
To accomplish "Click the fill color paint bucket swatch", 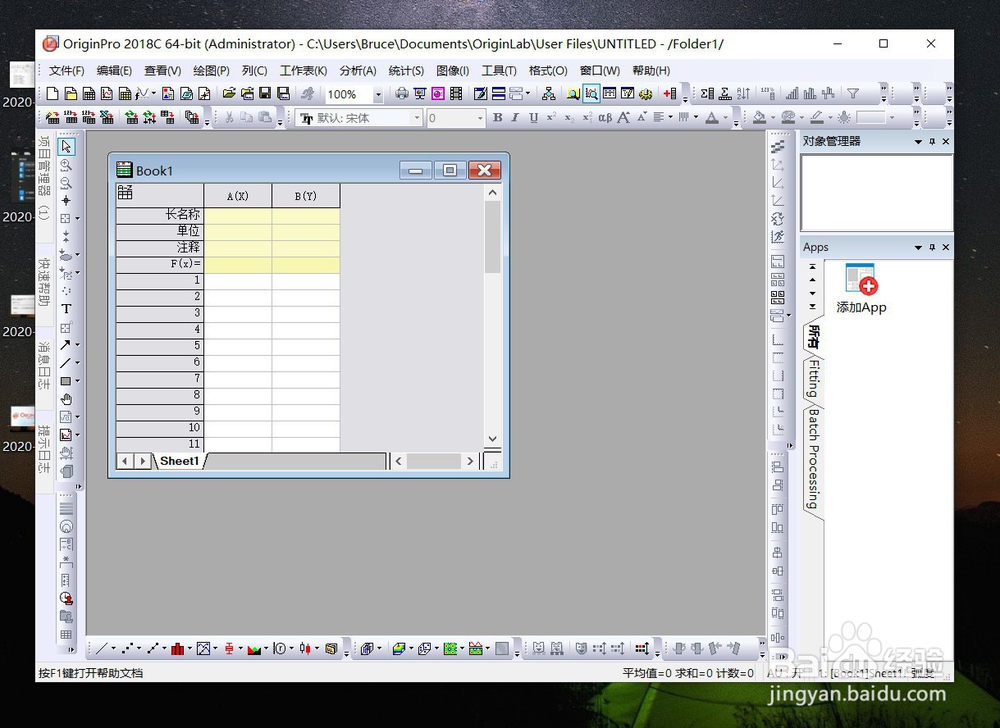I will 759,117.
